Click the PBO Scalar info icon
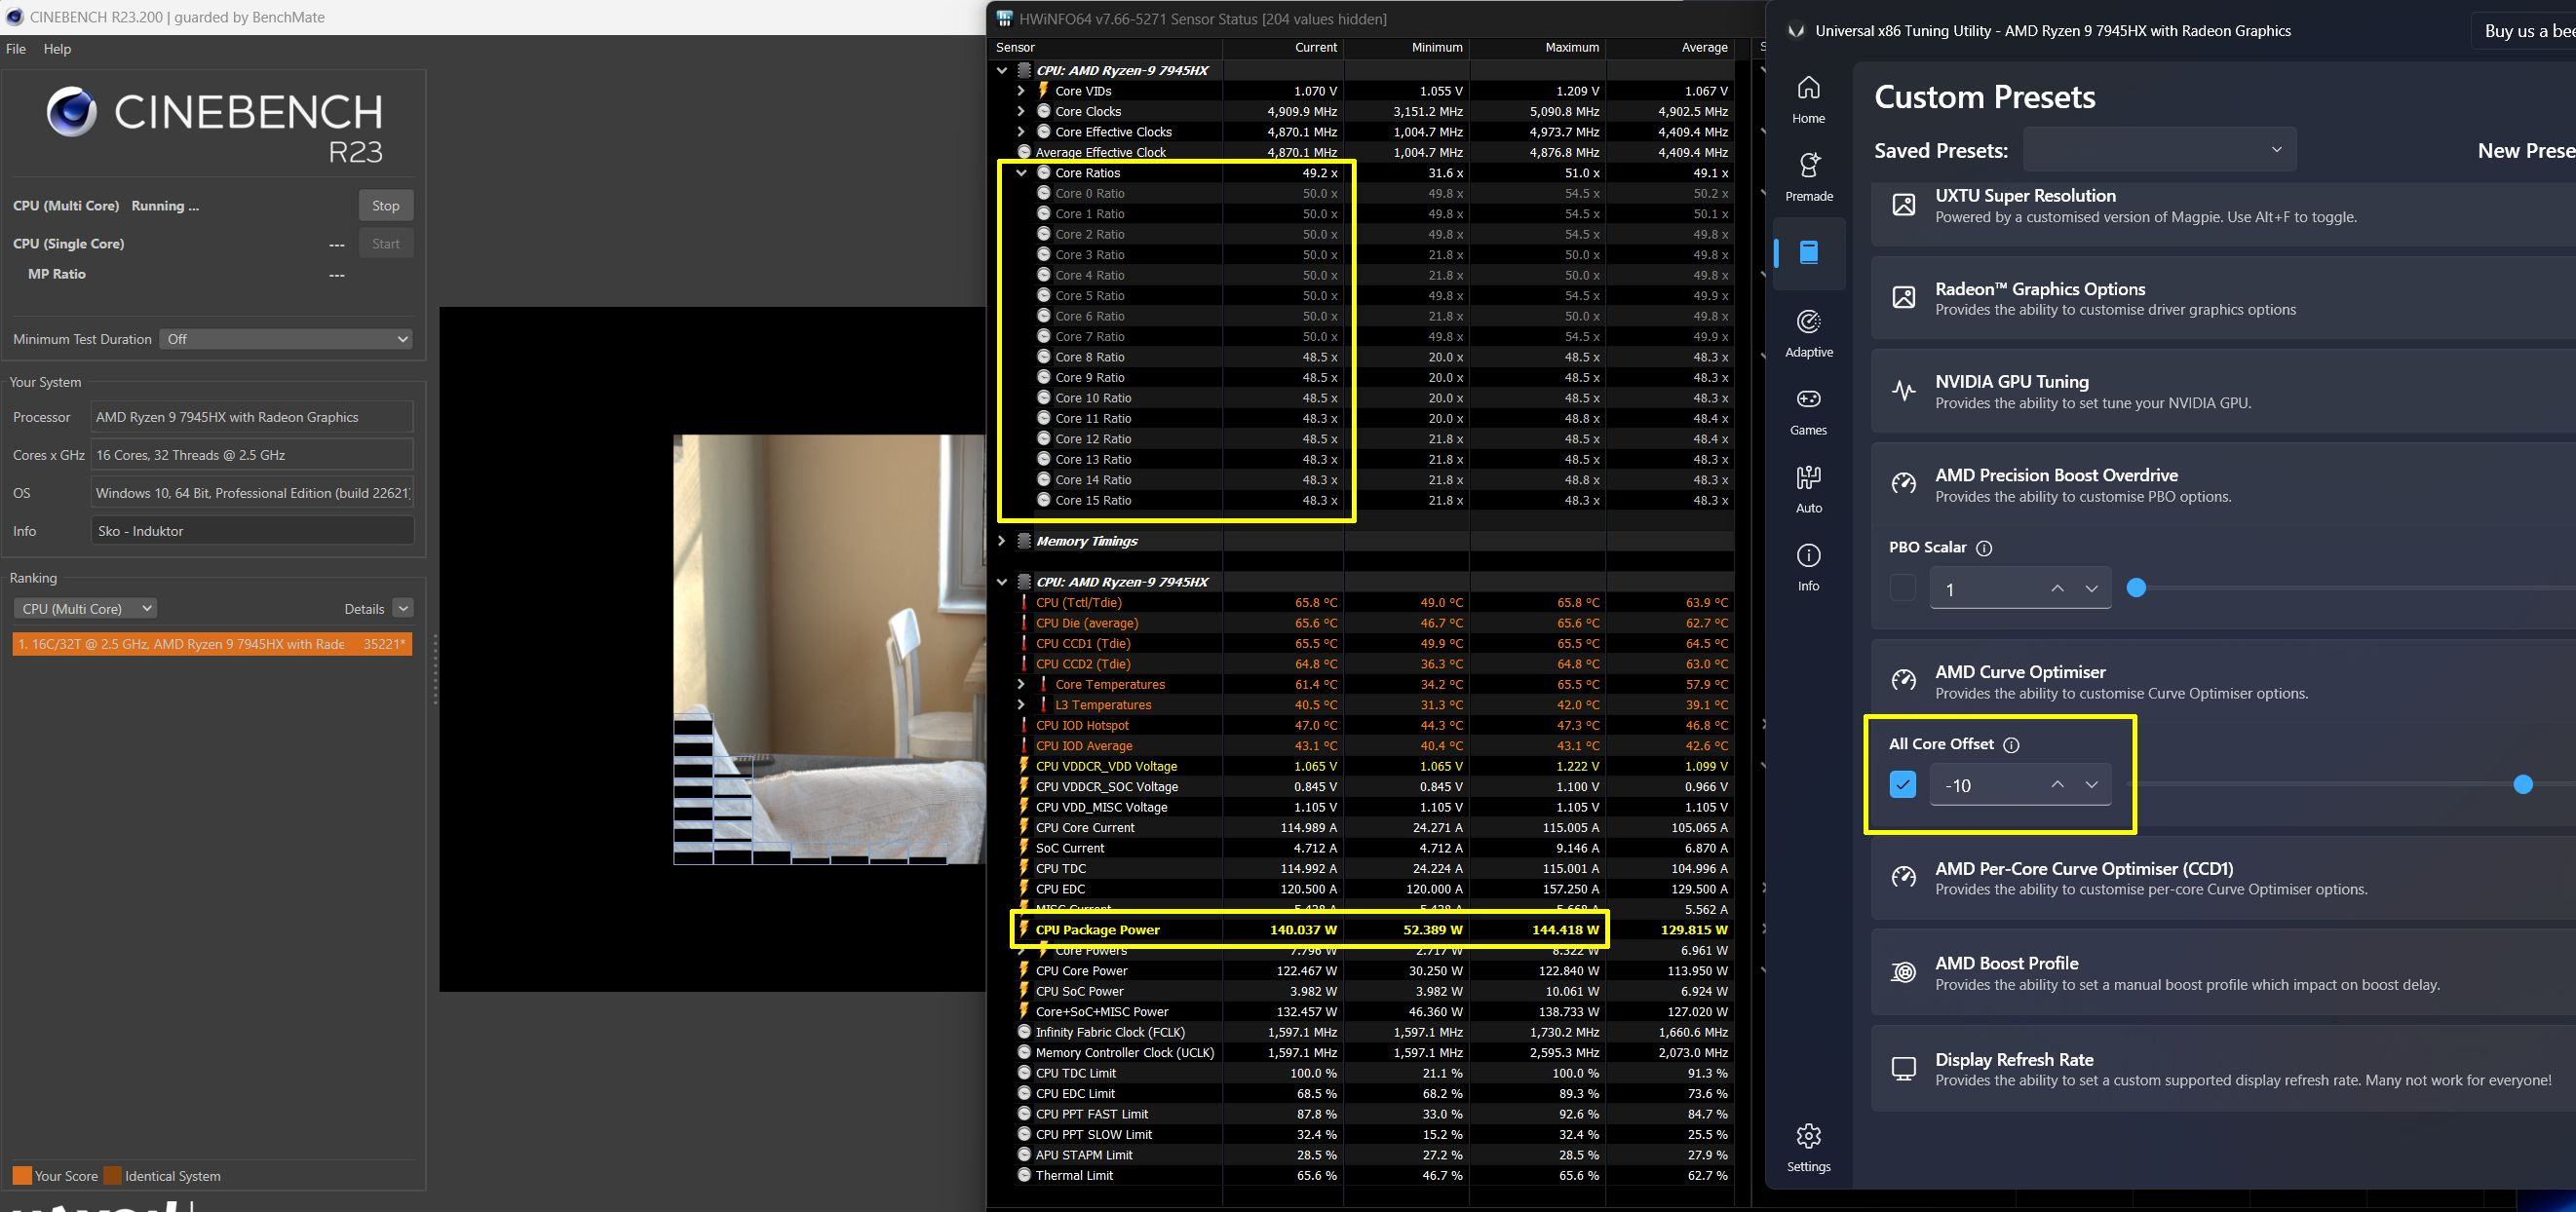2576x1212 pixels. 1984,548
